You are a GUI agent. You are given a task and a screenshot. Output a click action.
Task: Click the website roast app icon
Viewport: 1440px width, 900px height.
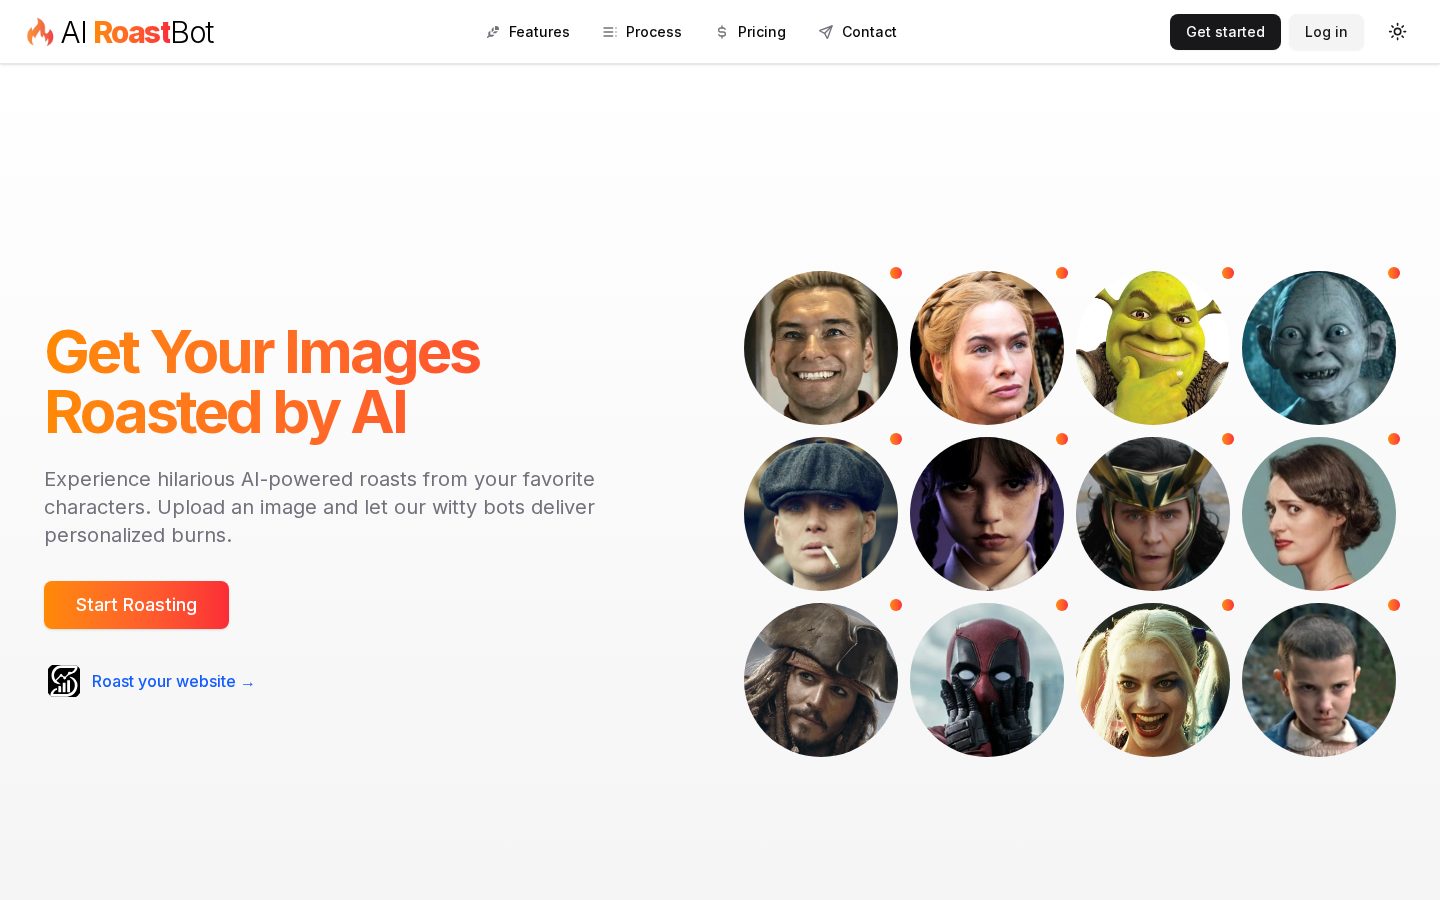pyautogui.click(x=64, y=681)
